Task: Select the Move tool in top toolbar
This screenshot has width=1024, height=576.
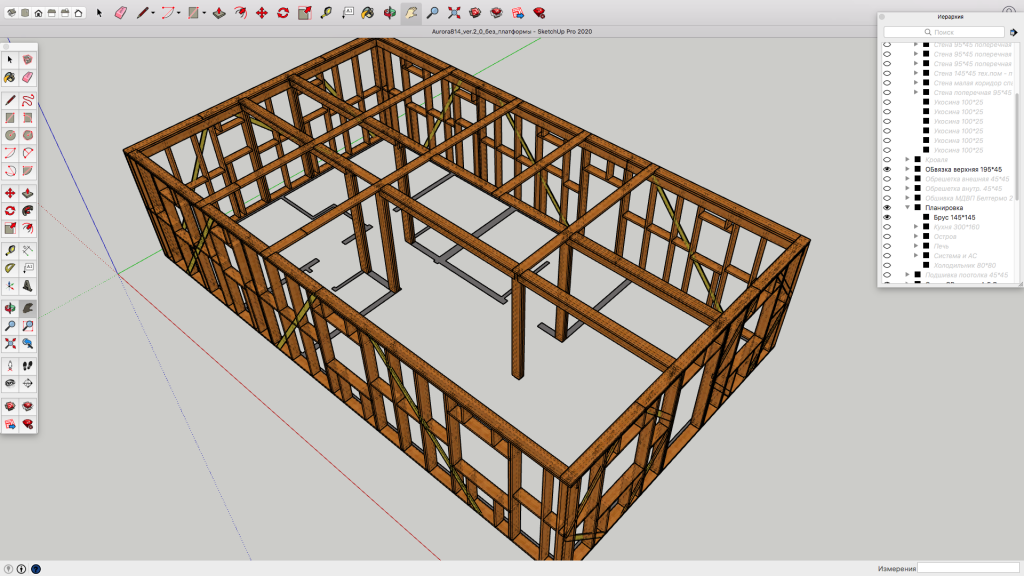Action: tap(262, 13)
